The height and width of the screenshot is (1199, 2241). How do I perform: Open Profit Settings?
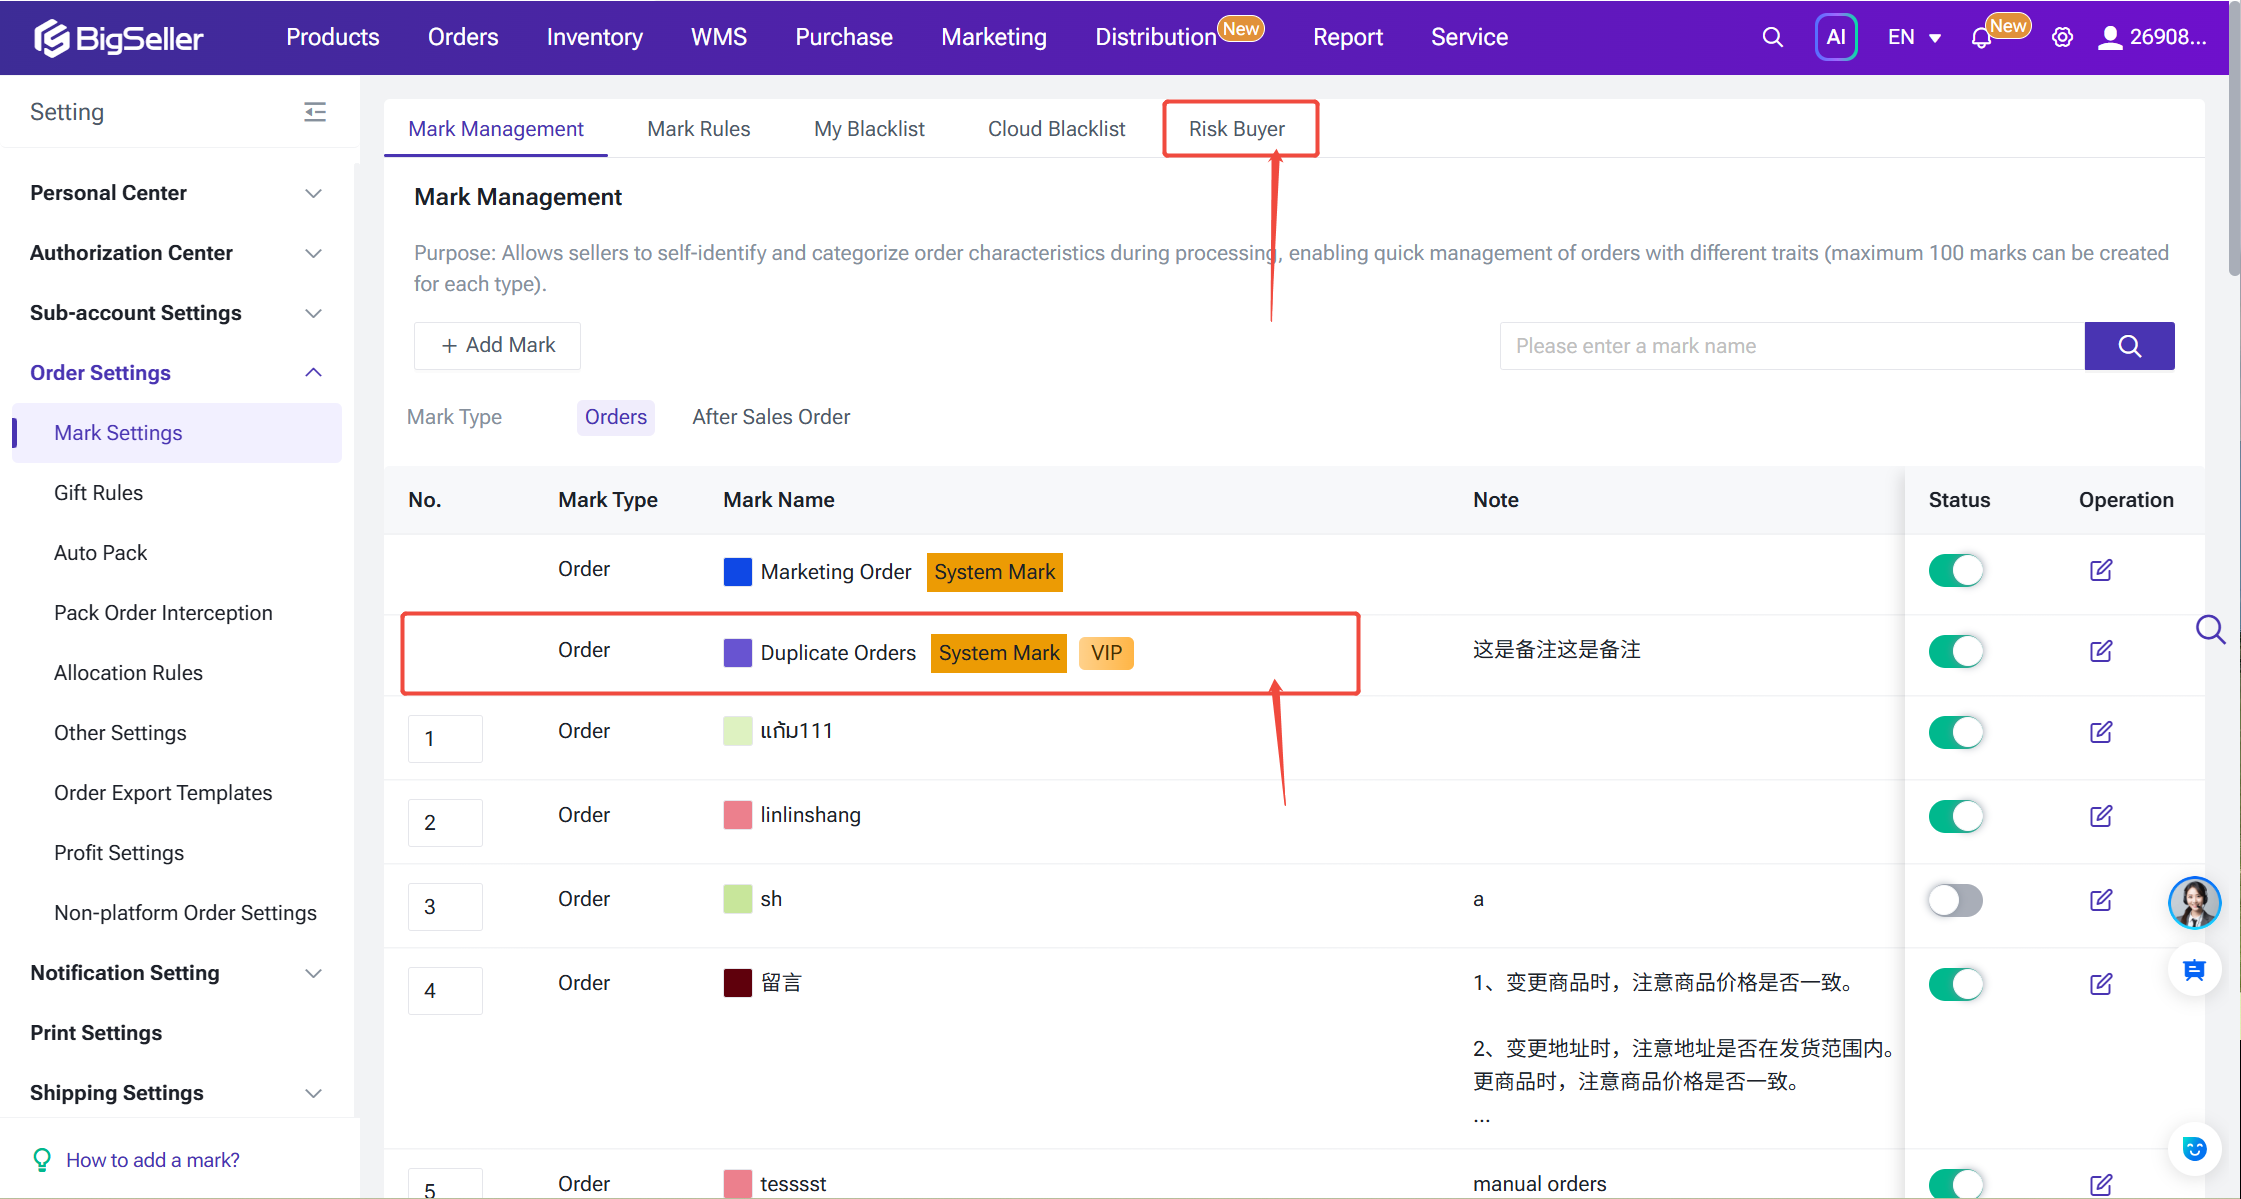pos(119,853)
